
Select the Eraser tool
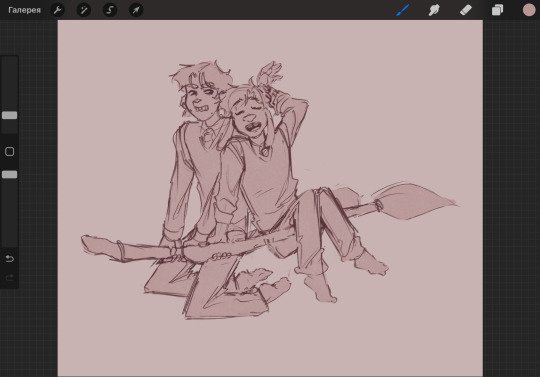[466, 10]
